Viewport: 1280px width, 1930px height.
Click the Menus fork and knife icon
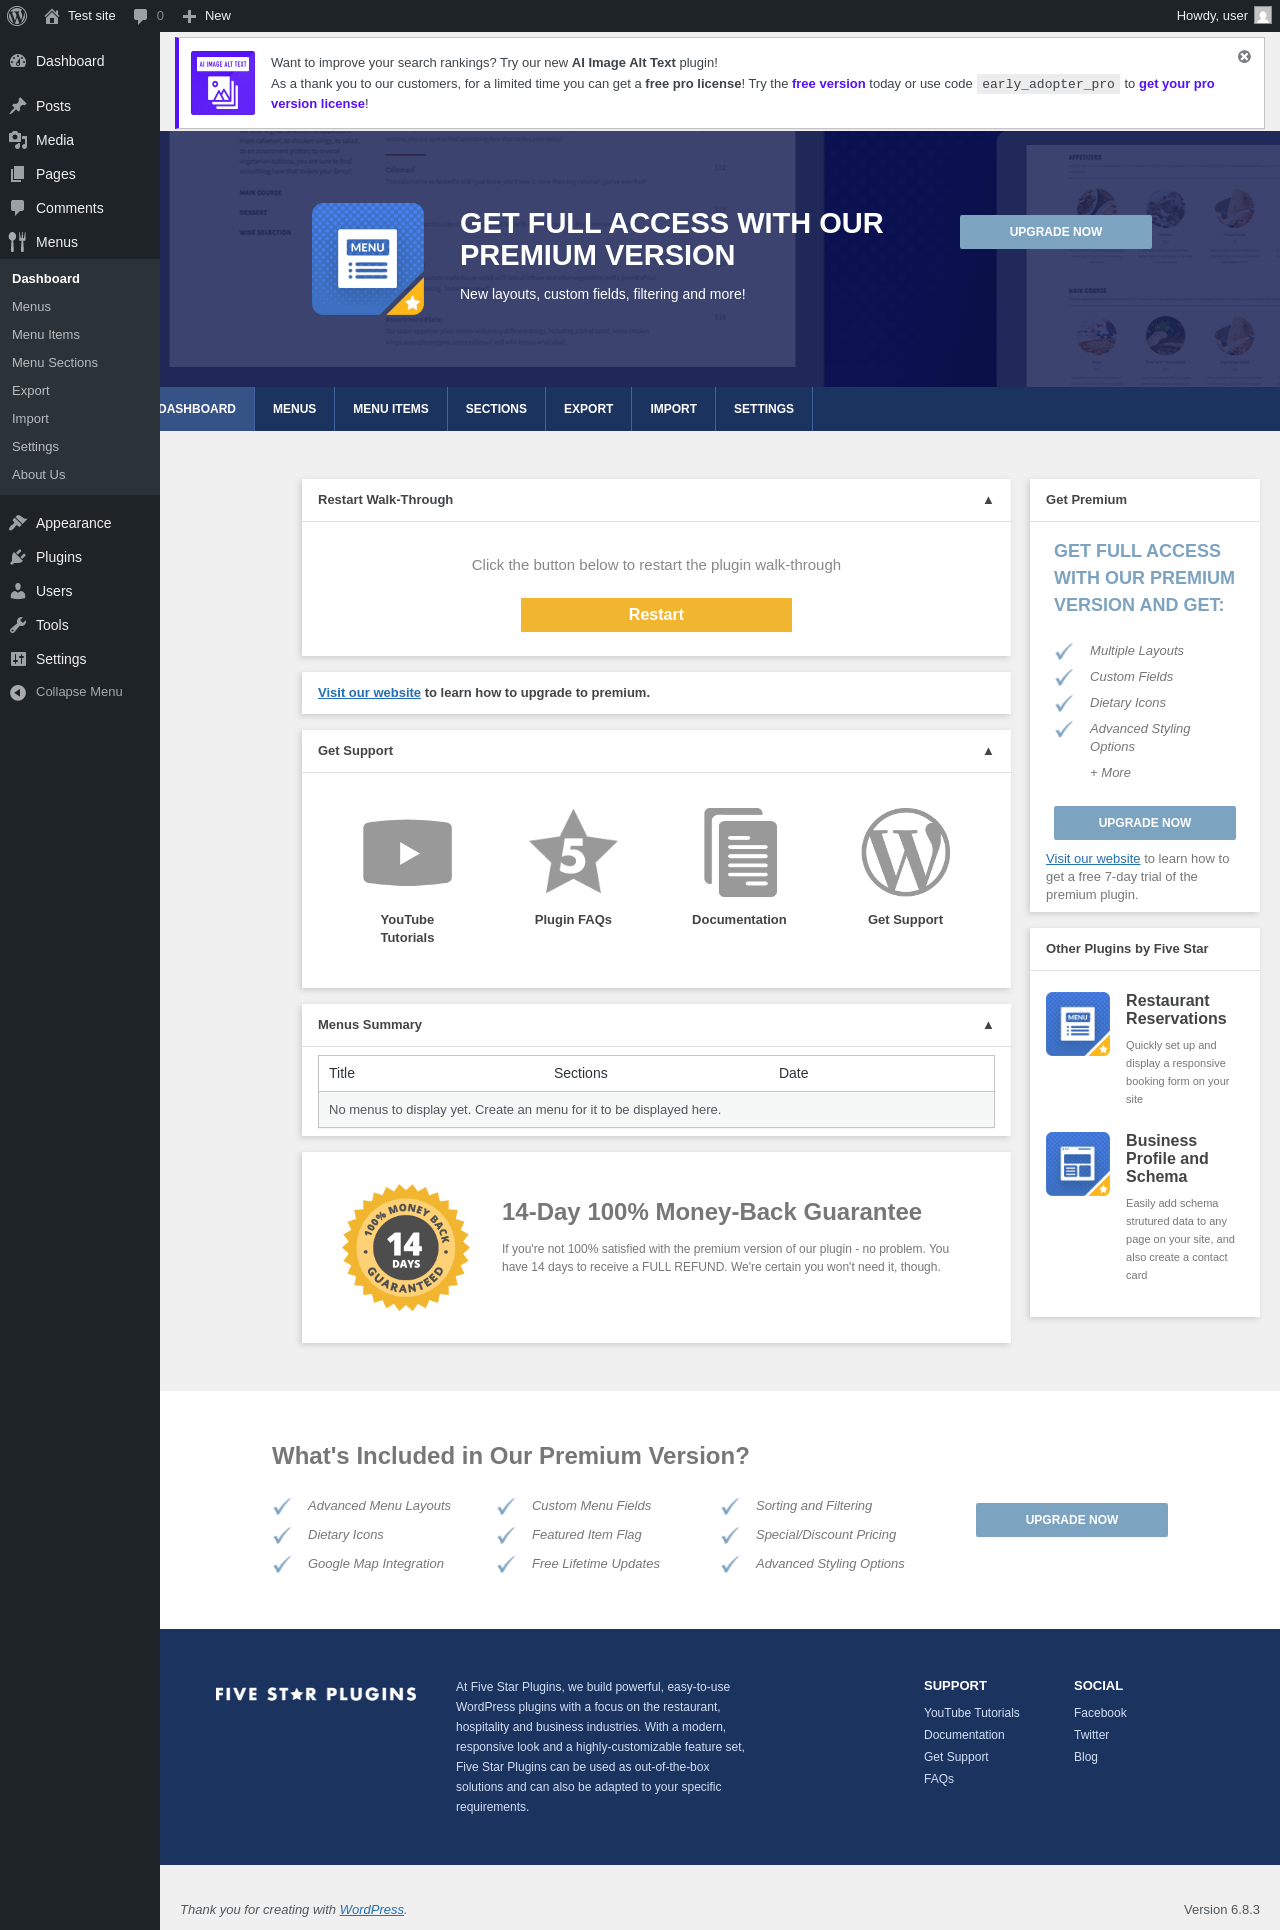[x=18, y=242]
